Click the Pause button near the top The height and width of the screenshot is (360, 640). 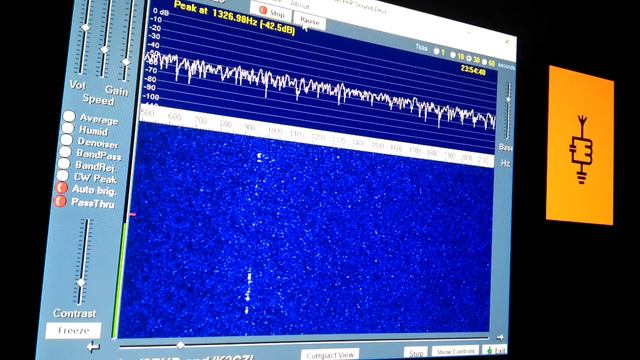click(x=309, y=20)
